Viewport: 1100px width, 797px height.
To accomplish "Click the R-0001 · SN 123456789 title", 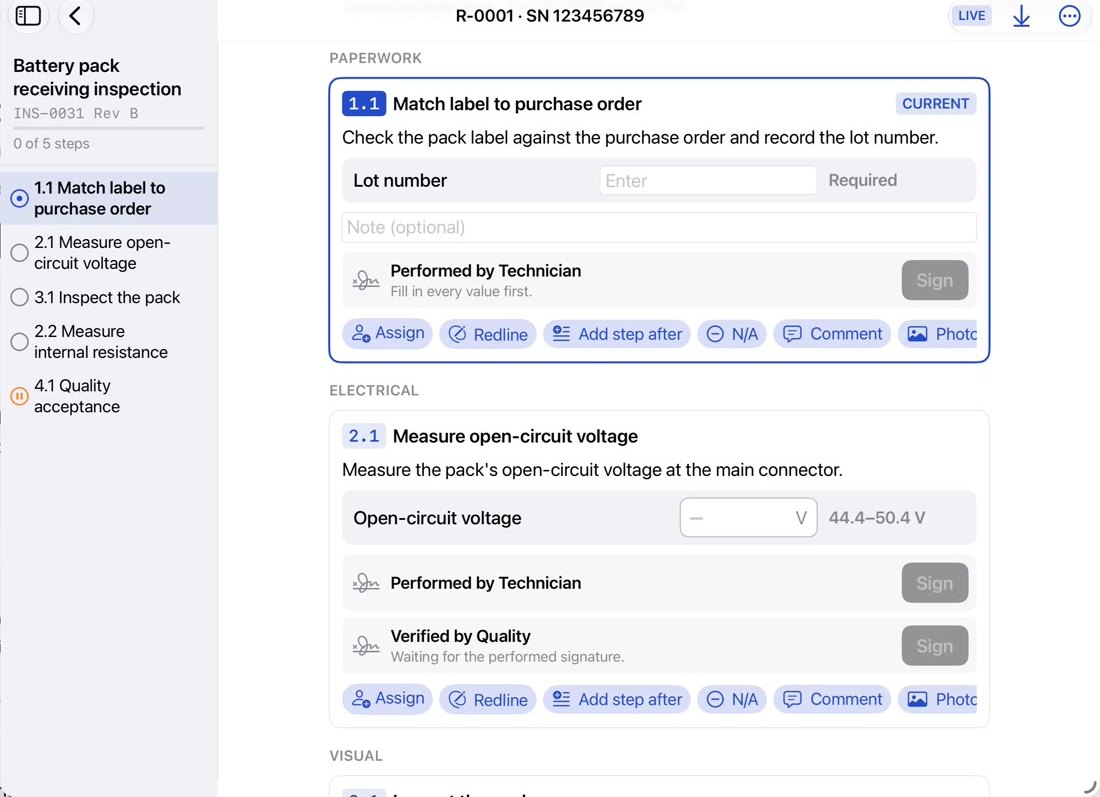I will point(549,15).
